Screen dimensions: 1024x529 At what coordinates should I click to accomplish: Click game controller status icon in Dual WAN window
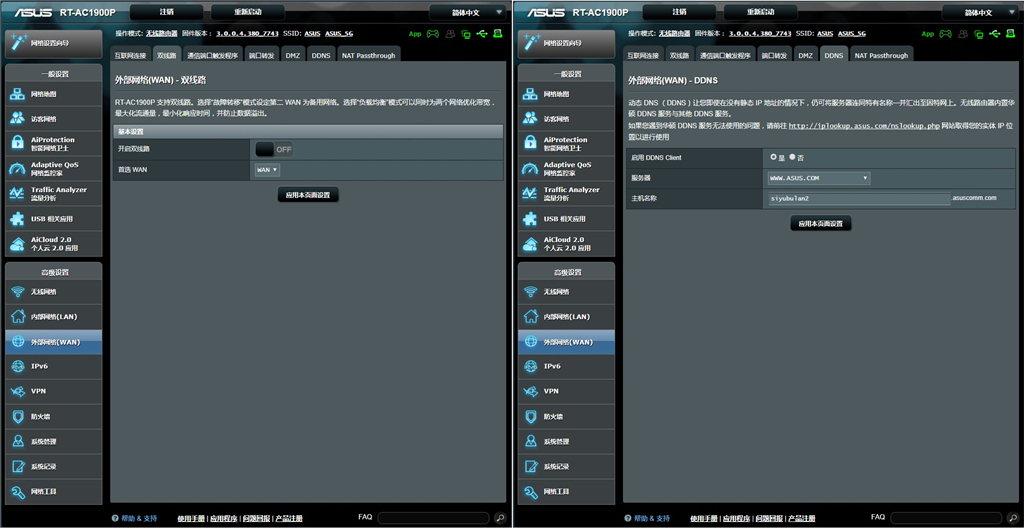point(433,33)
